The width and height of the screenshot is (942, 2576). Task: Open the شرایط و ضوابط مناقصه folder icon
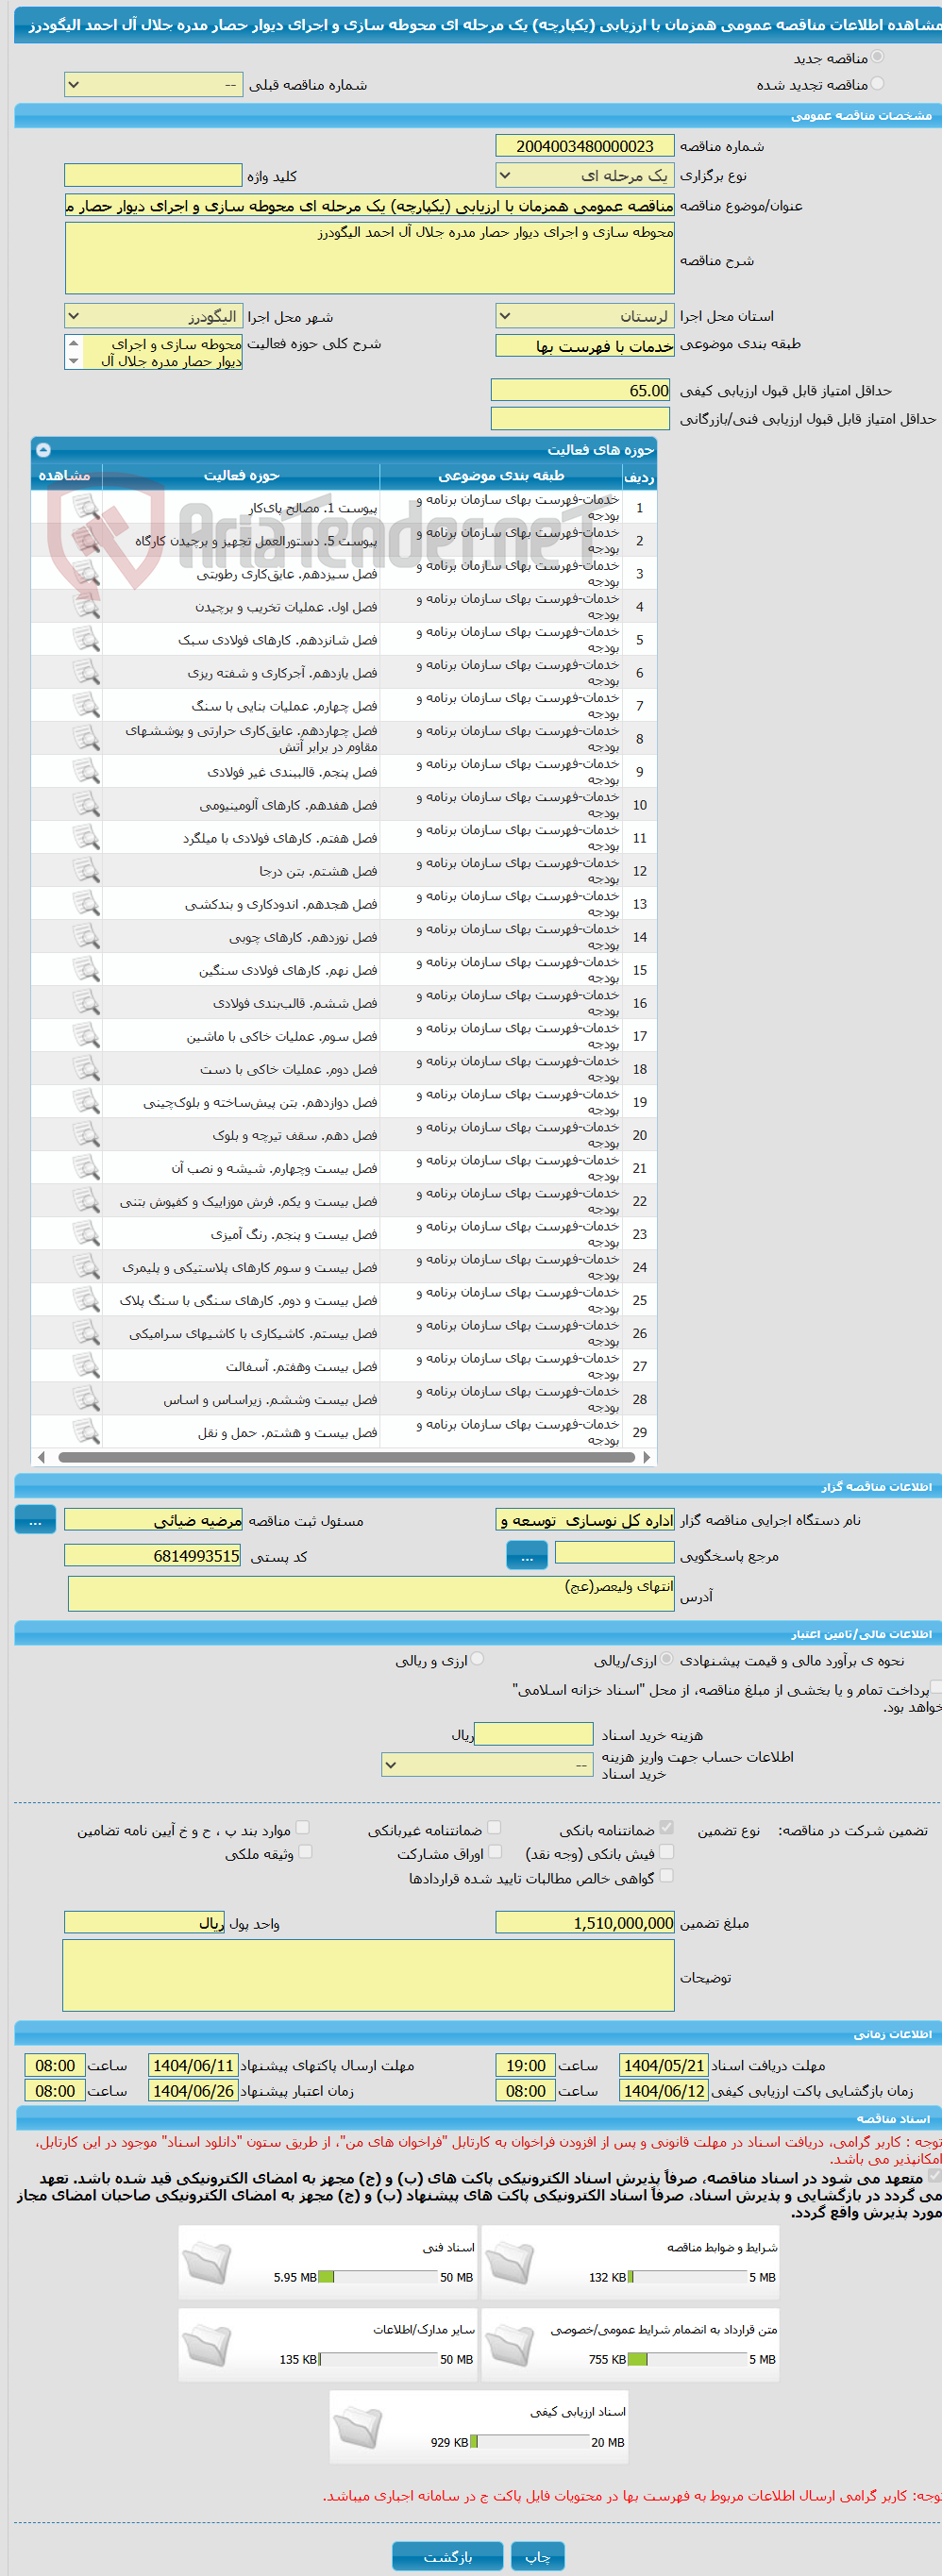pyautogui.click(x=510, y=2261)
